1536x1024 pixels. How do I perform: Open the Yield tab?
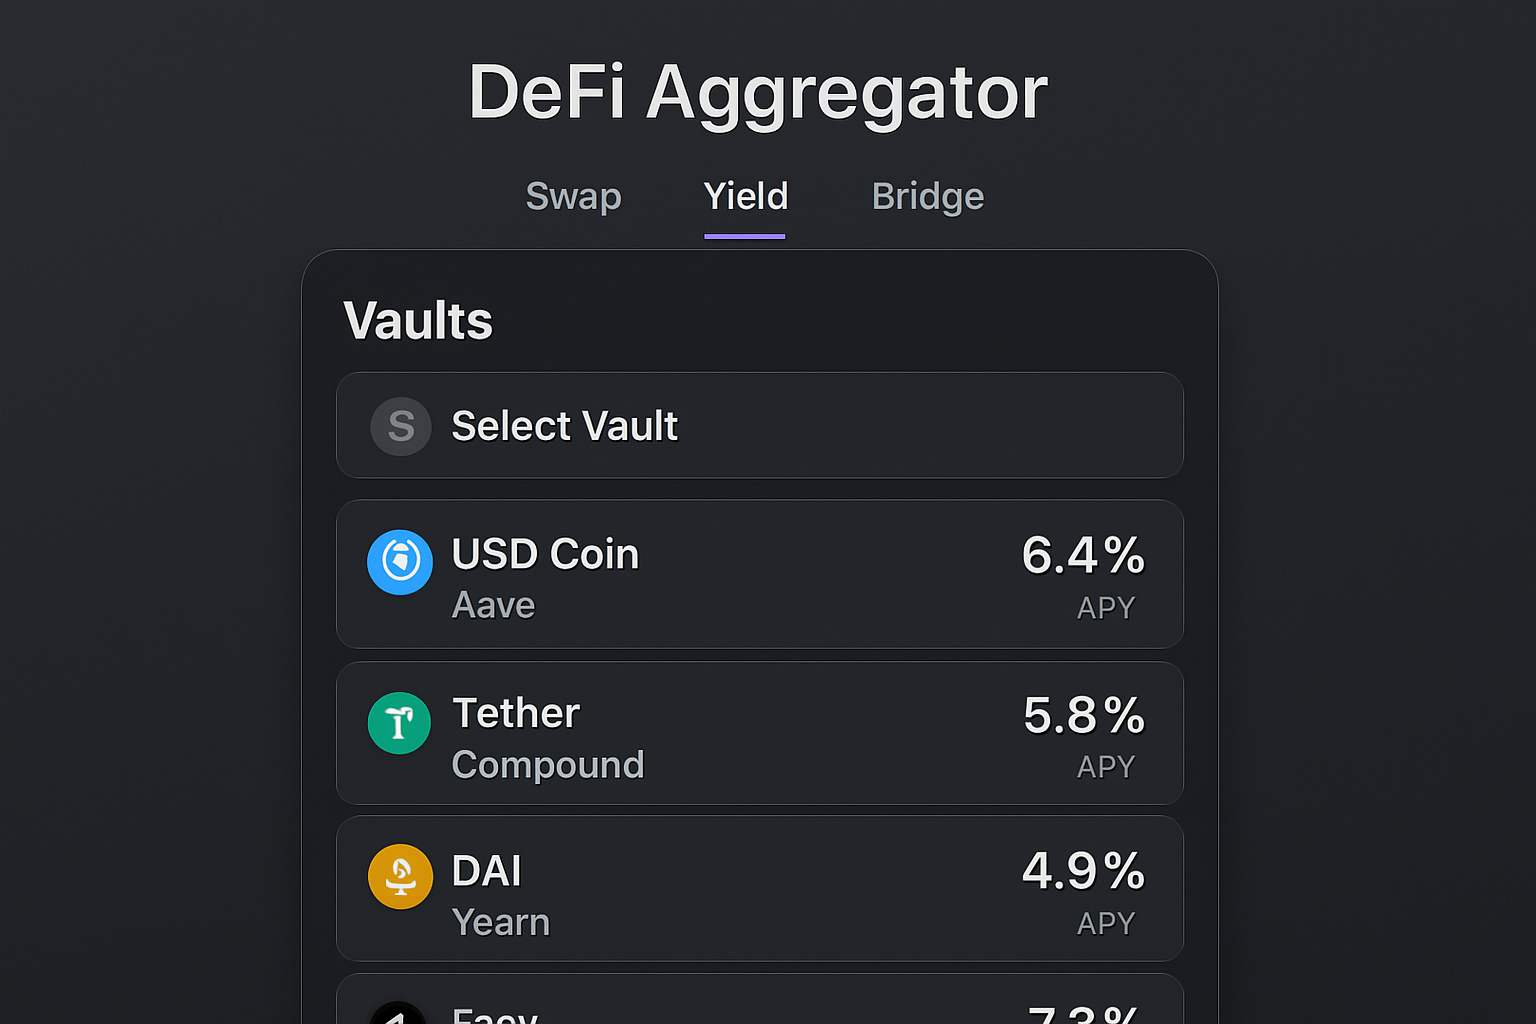(x=744, y=197)
